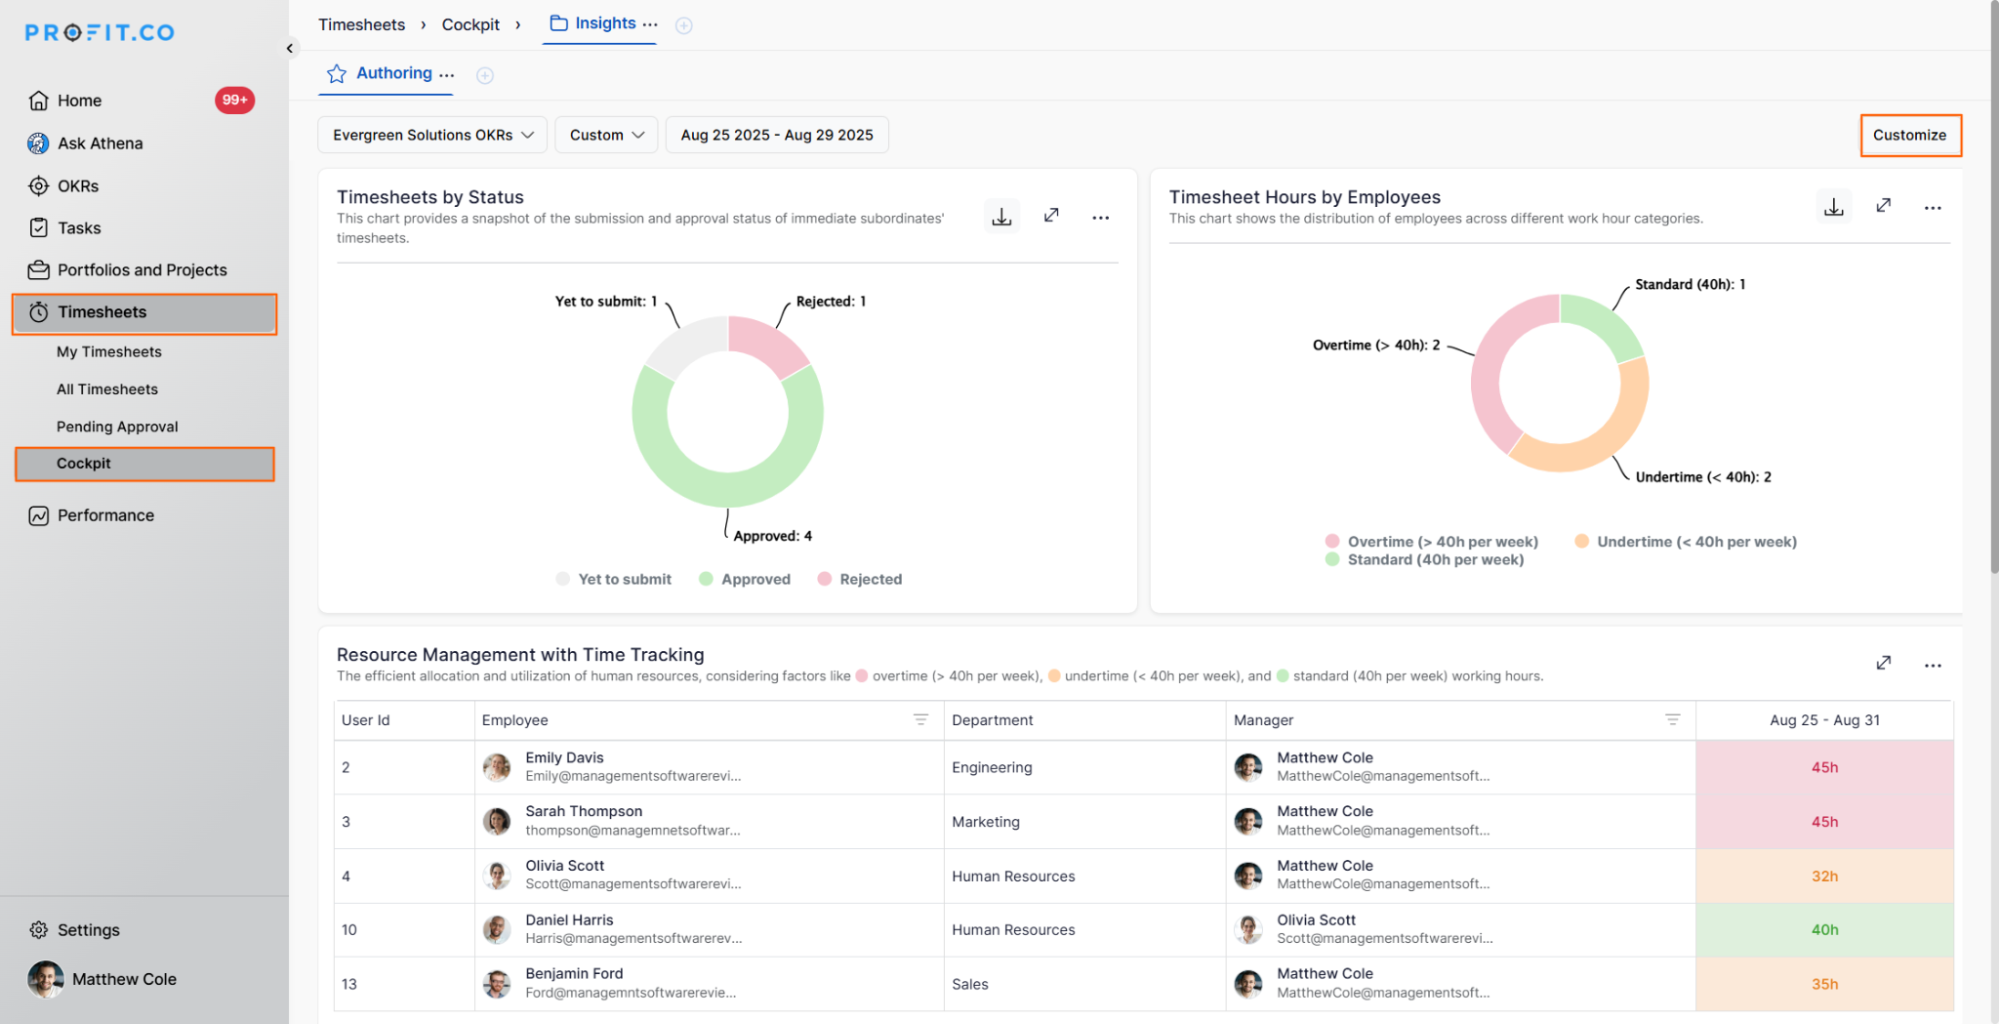Switch to the Authoring tab

pyautogui.click(x=393, y=73)
